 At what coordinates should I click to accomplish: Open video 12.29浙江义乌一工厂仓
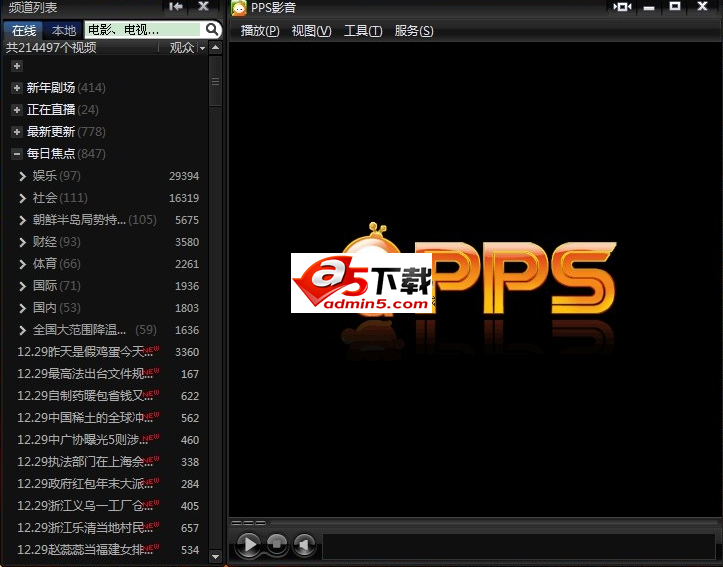click(88, 506)
